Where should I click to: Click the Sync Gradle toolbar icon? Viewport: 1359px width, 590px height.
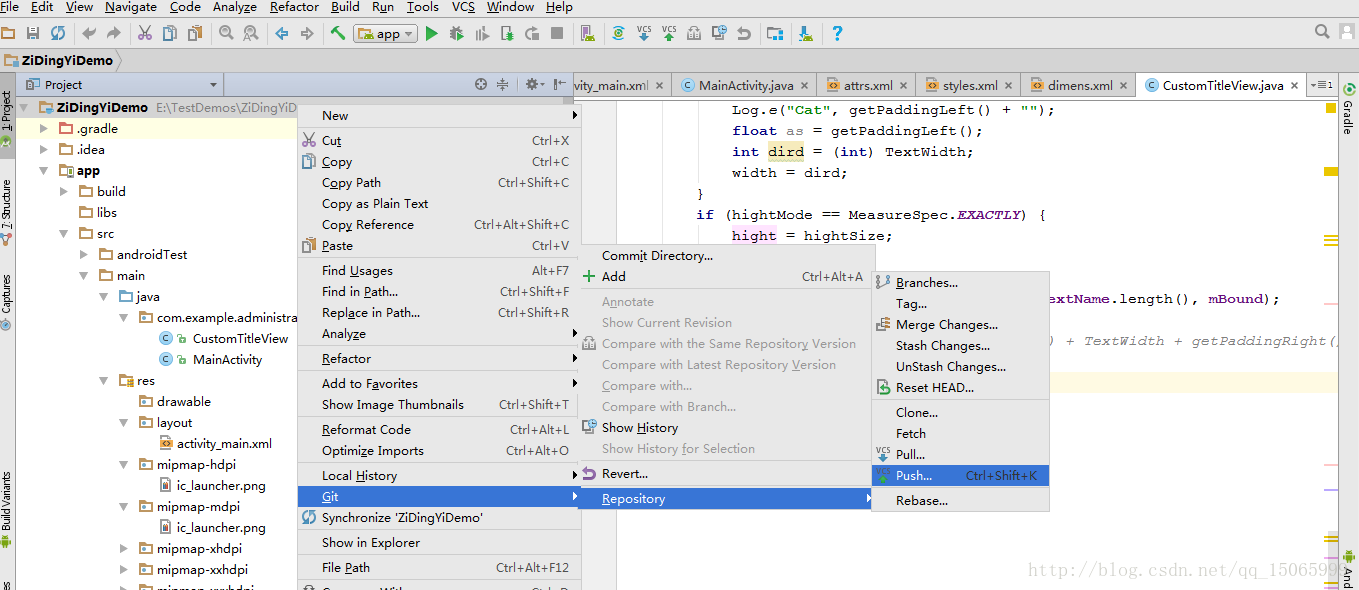pyautogui.click(x=619, y=33)
